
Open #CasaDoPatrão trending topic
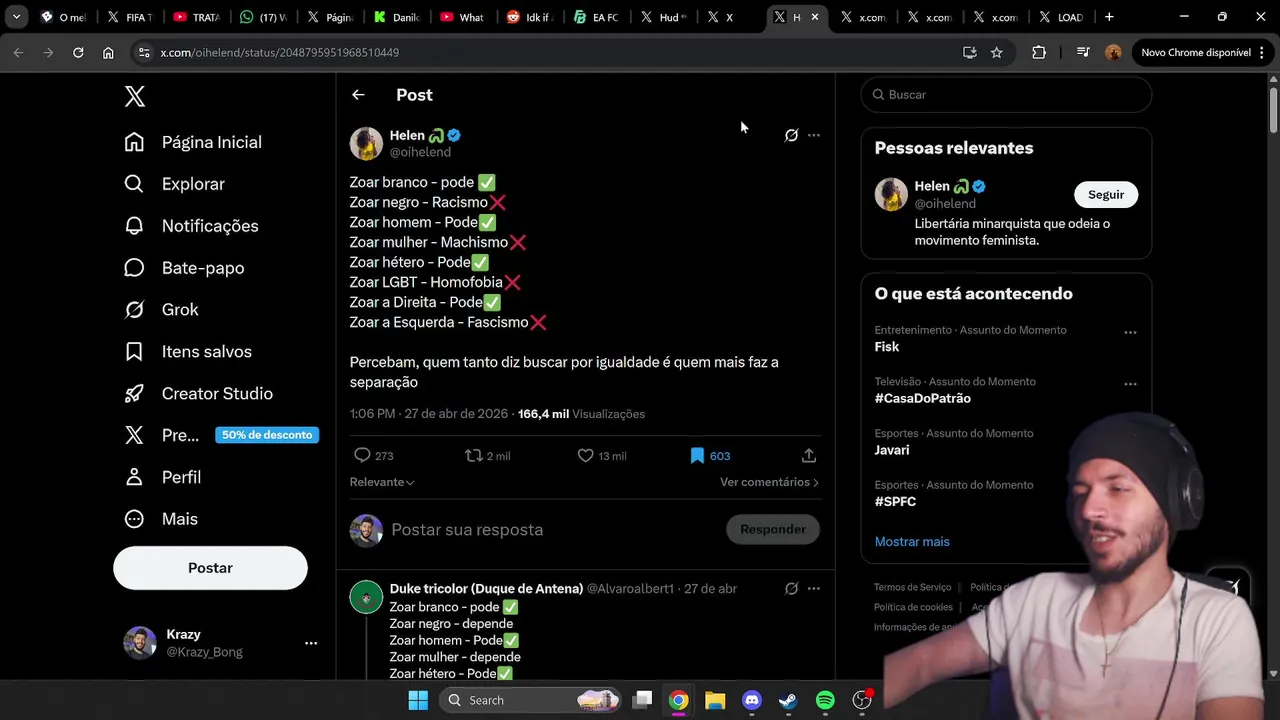tap(923, 398)
